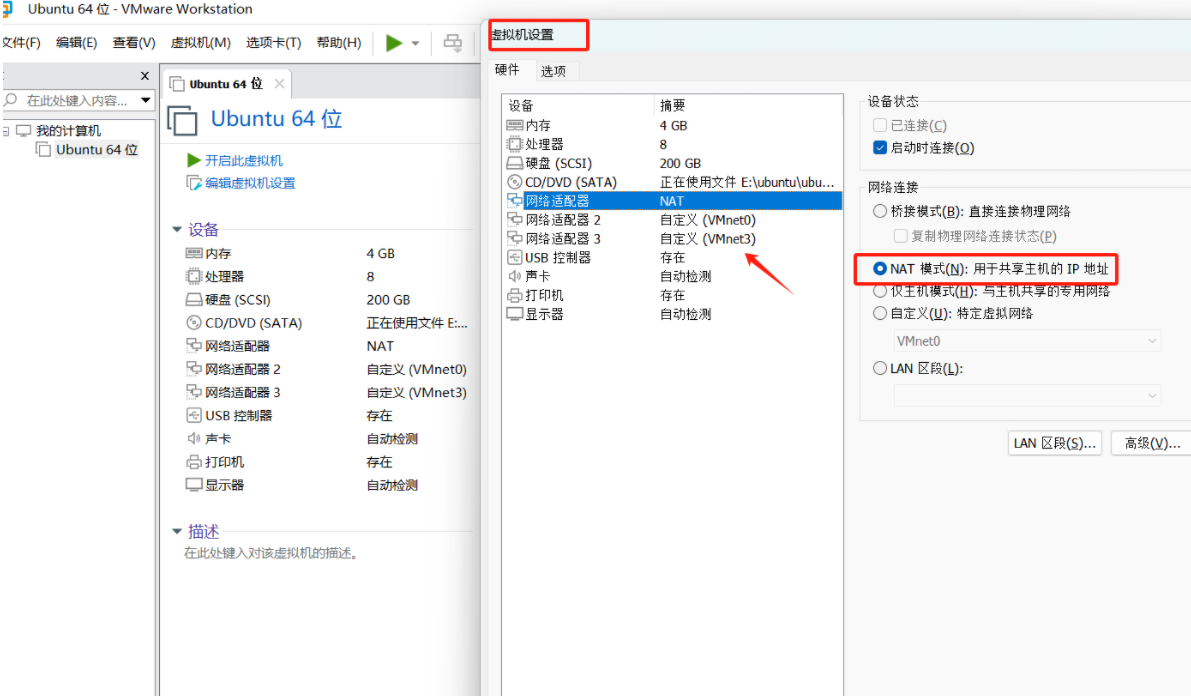Close the Ubuntu 64 位 tab
The image size is (1191, 696).
(280, 84)
